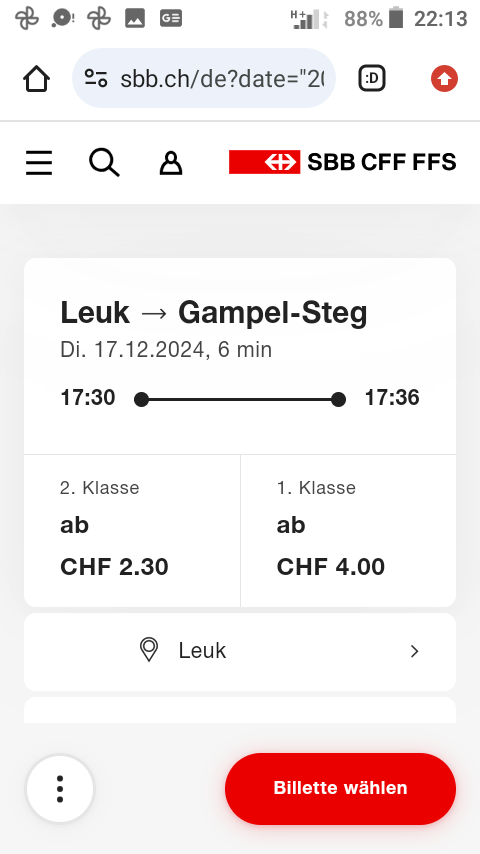Tap the magnifier search icon
This screenshot has width=480, height=854.
104,163
